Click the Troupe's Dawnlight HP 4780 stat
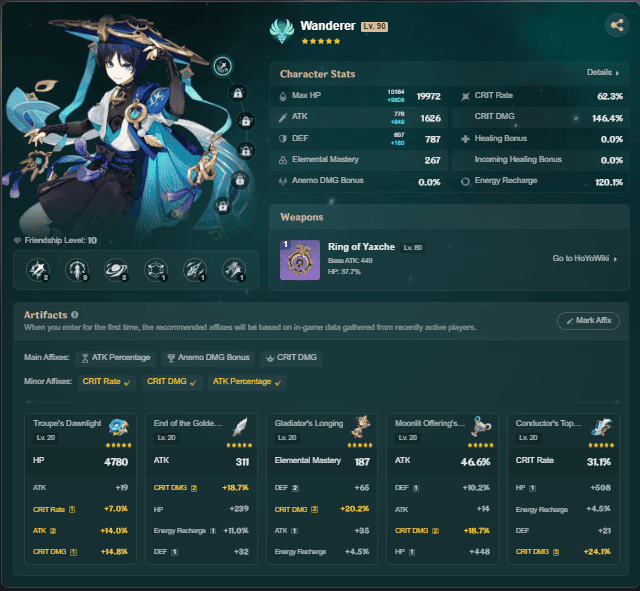640x591 pixels. point(80,461)
